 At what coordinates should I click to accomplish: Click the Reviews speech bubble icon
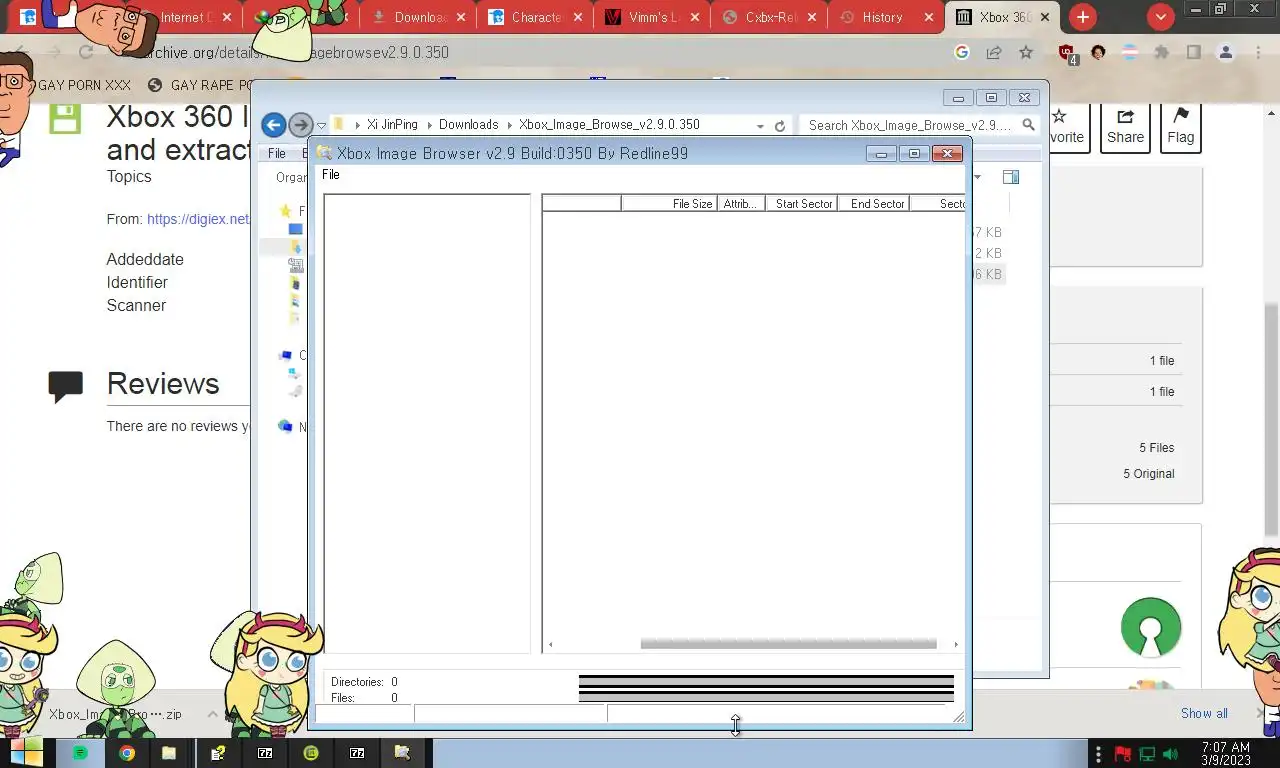[x=65, y=386]
